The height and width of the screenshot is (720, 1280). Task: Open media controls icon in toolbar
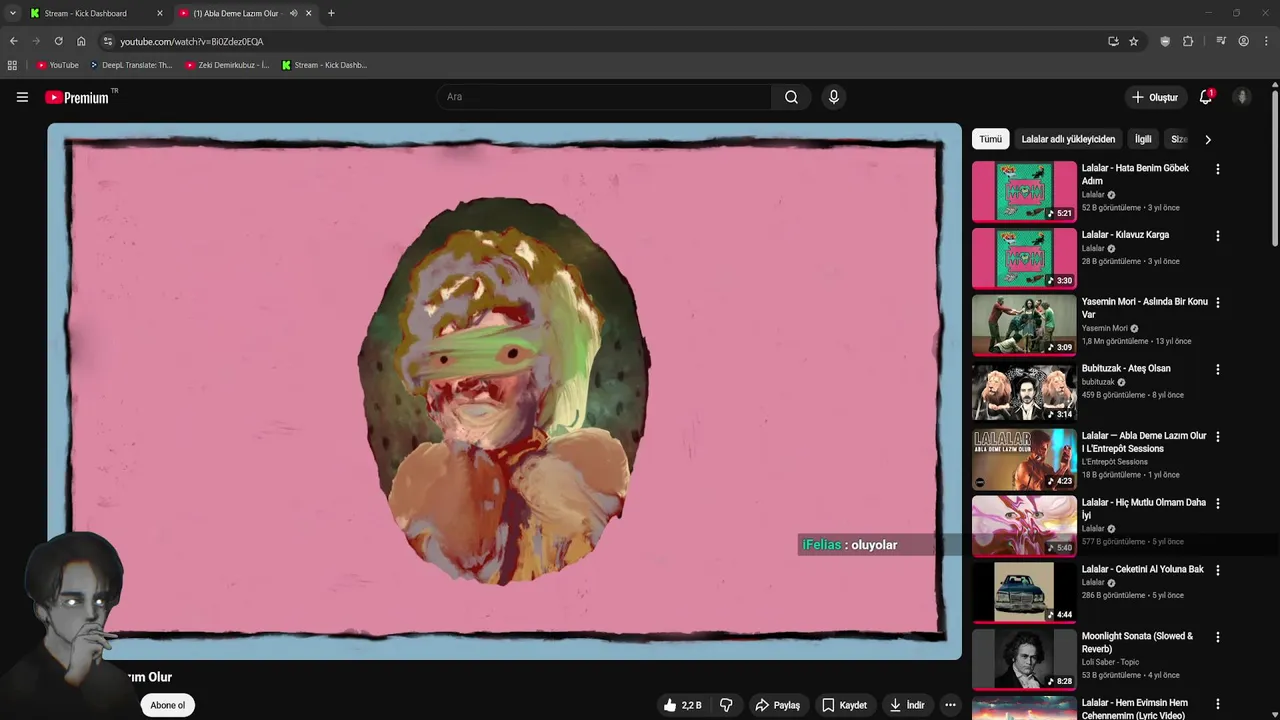[x=1221, y=41]
